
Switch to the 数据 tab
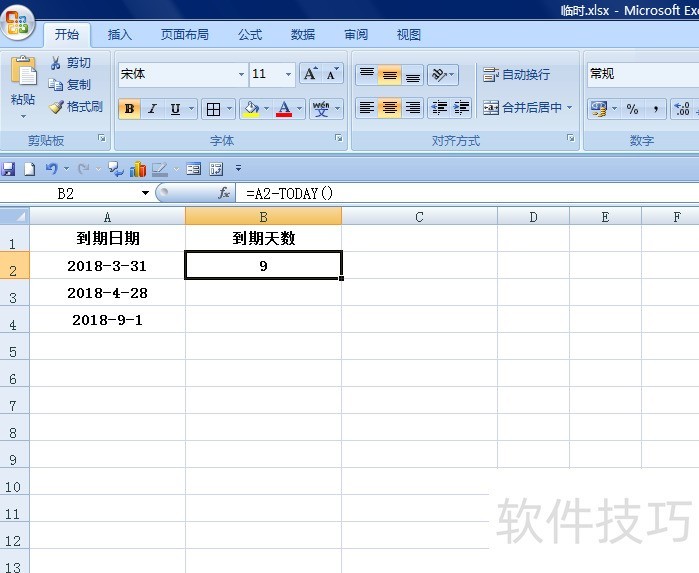(x=303, y=35)
